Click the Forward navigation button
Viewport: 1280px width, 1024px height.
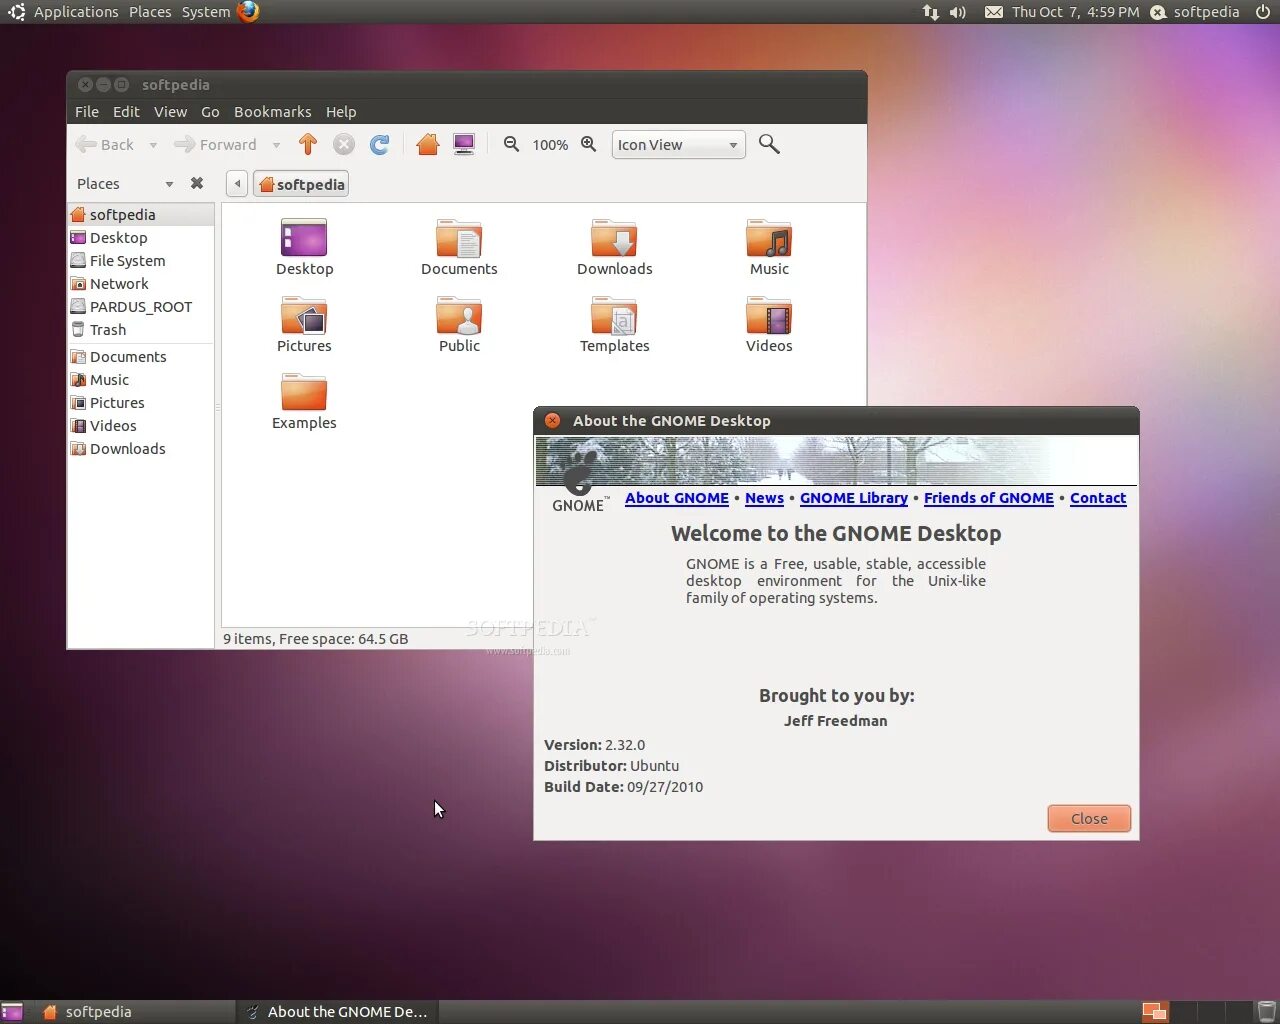(x=216, y=145)
